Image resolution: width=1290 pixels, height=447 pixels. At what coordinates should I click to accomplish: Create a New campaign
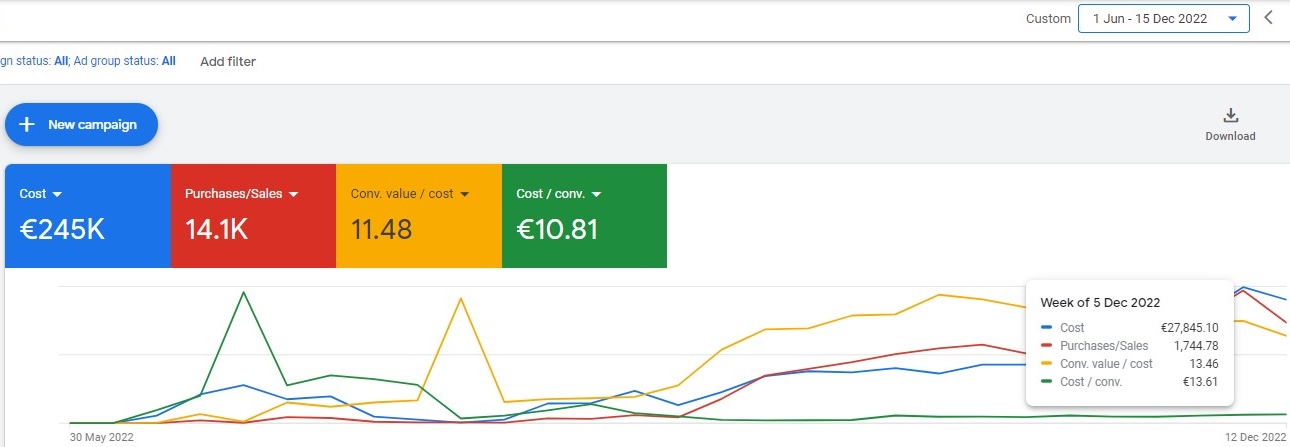pyautogui.click(x=81, y=125)
